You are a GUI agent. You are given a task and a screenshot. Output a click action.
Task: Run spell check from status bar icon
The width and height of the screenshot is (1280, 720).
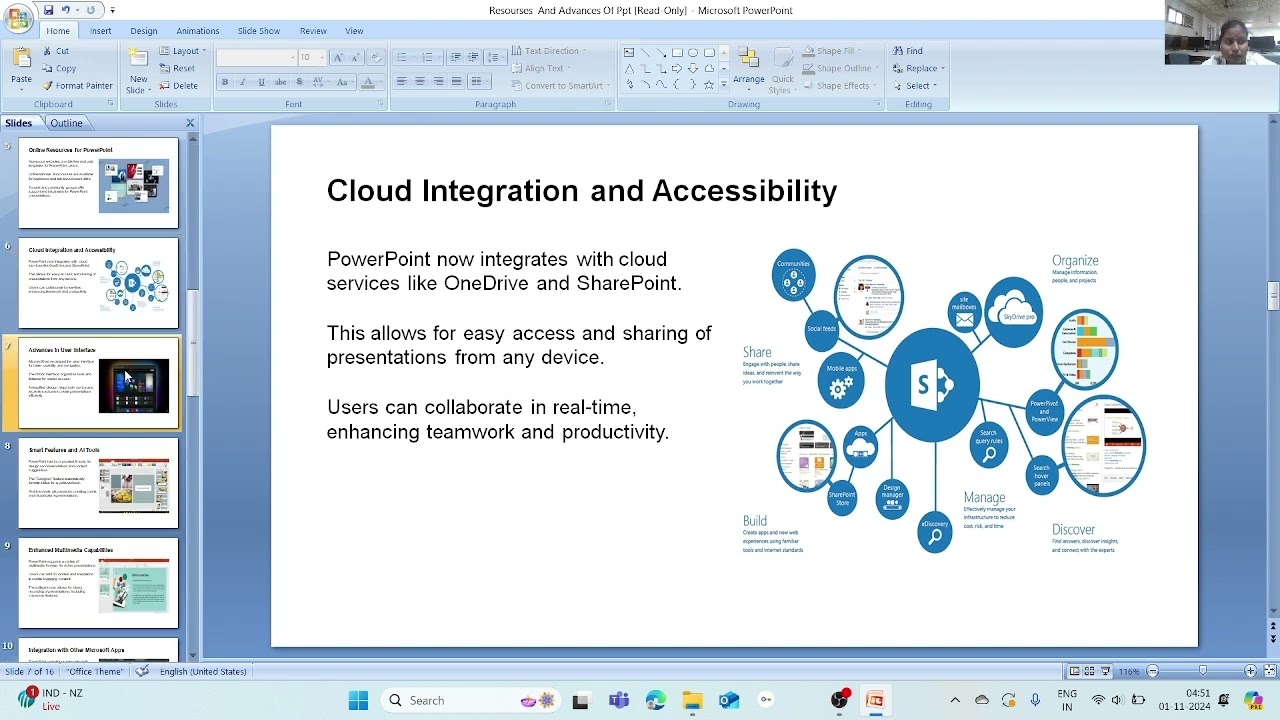click(142, 671)
